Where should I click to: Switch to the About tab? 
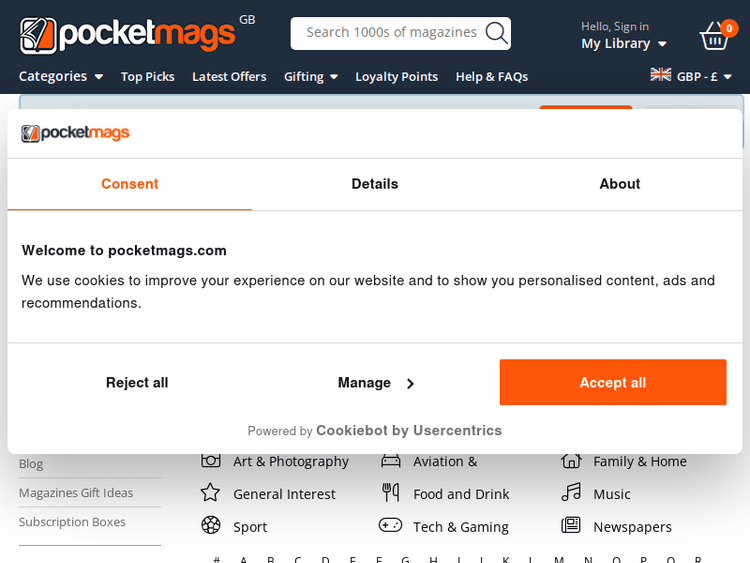point(620,184)
